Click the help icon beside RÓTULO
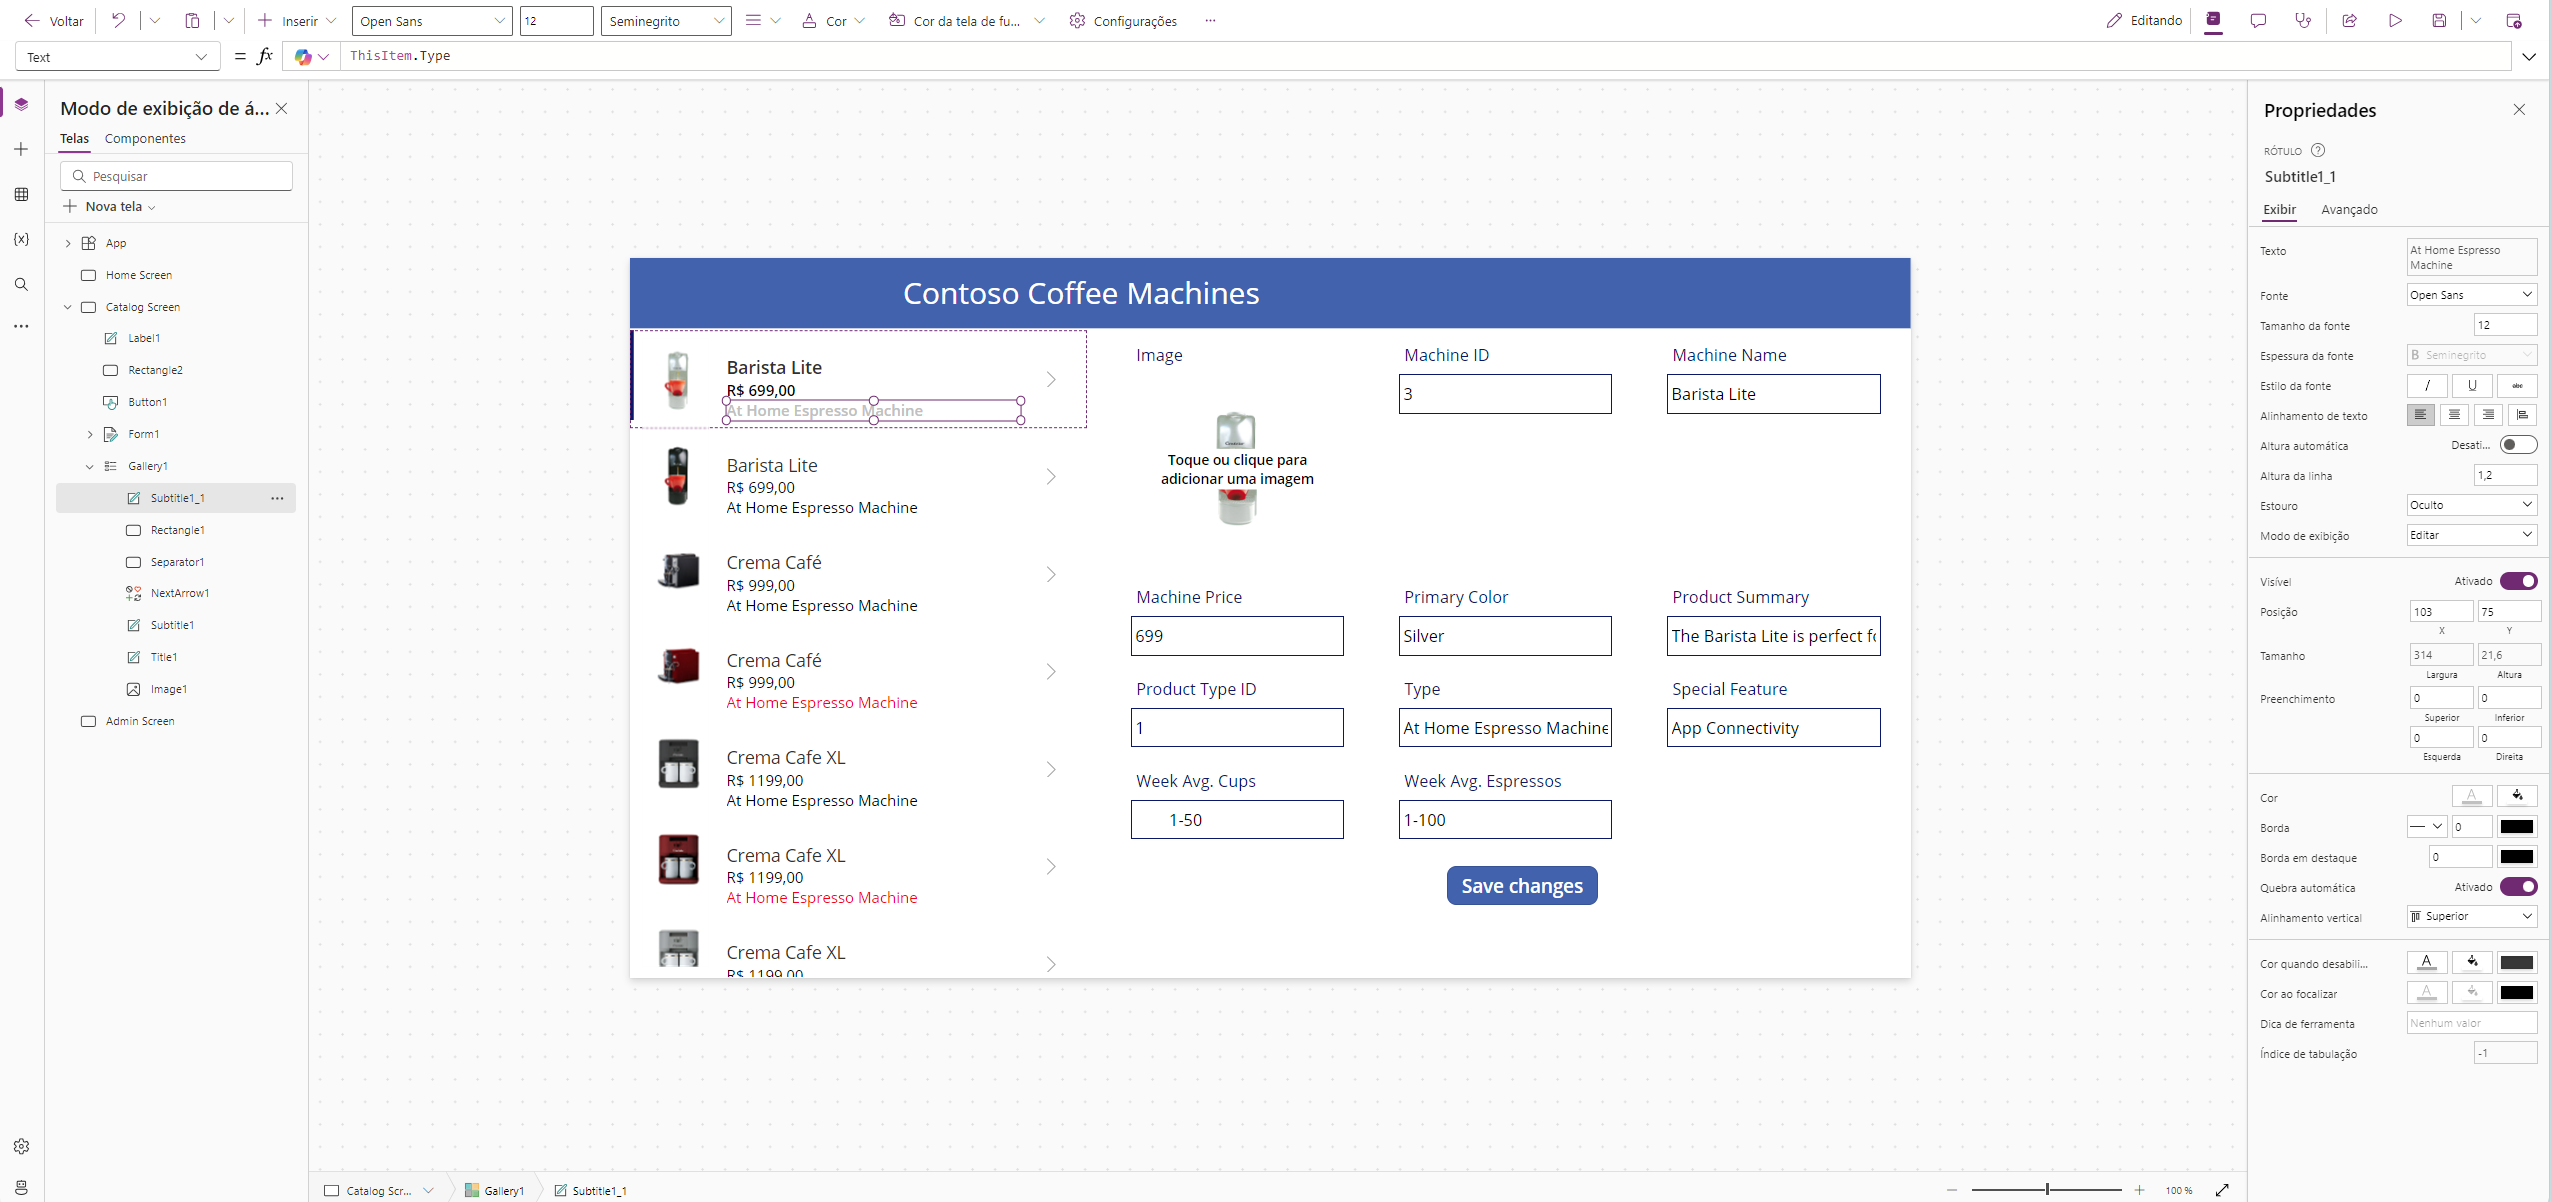Viewport: 2551px width, 1202px height. (x=2318, y=150)
